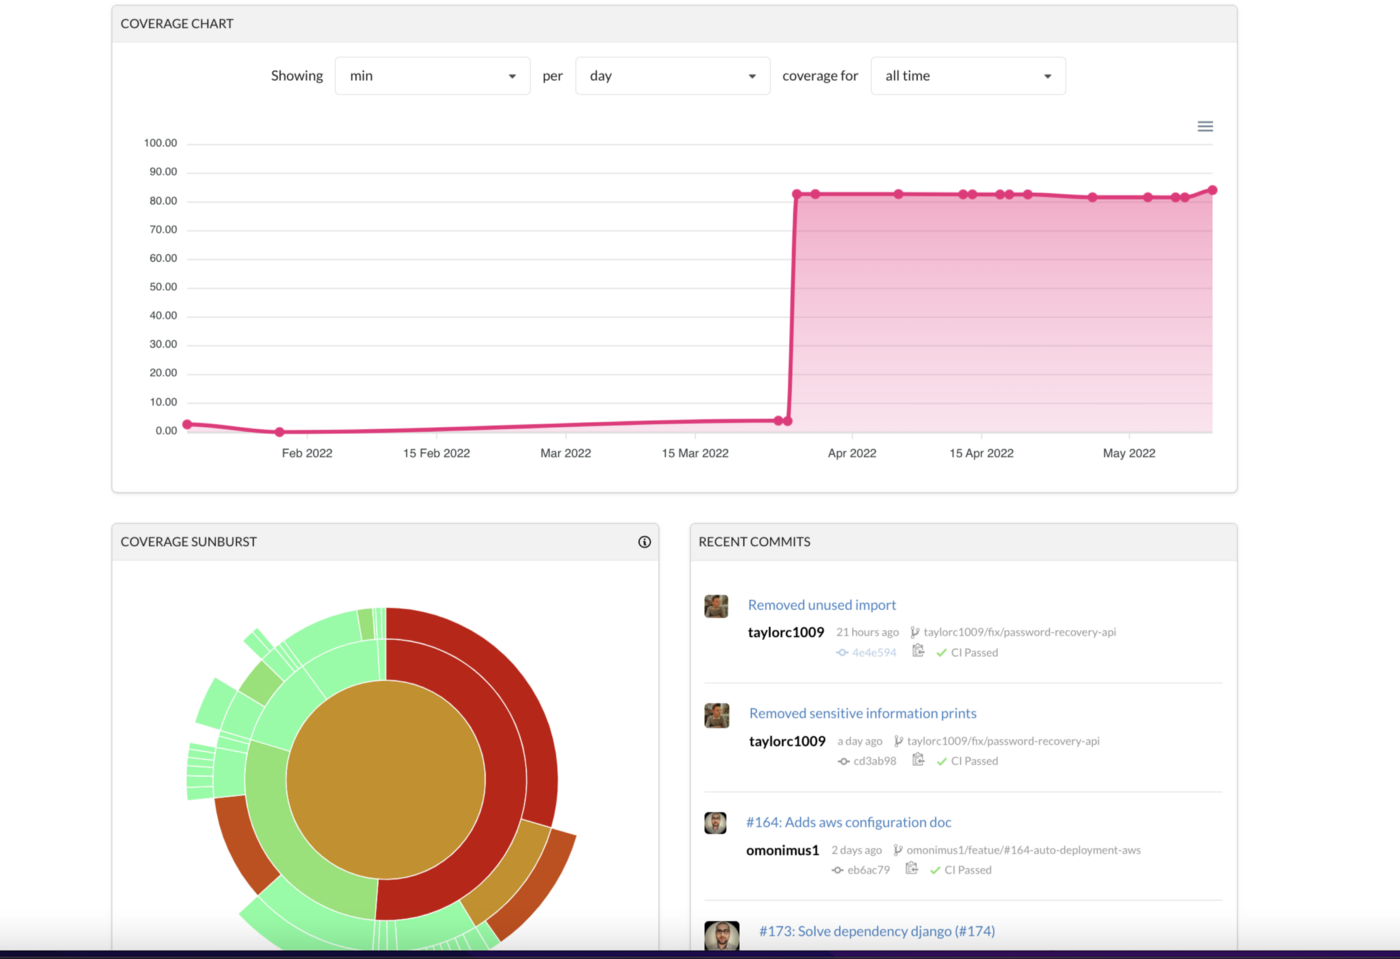Click the 'RECENT COMMITS' panel title
This screenshot has width=1400, height=959.
tap(755, 542)
